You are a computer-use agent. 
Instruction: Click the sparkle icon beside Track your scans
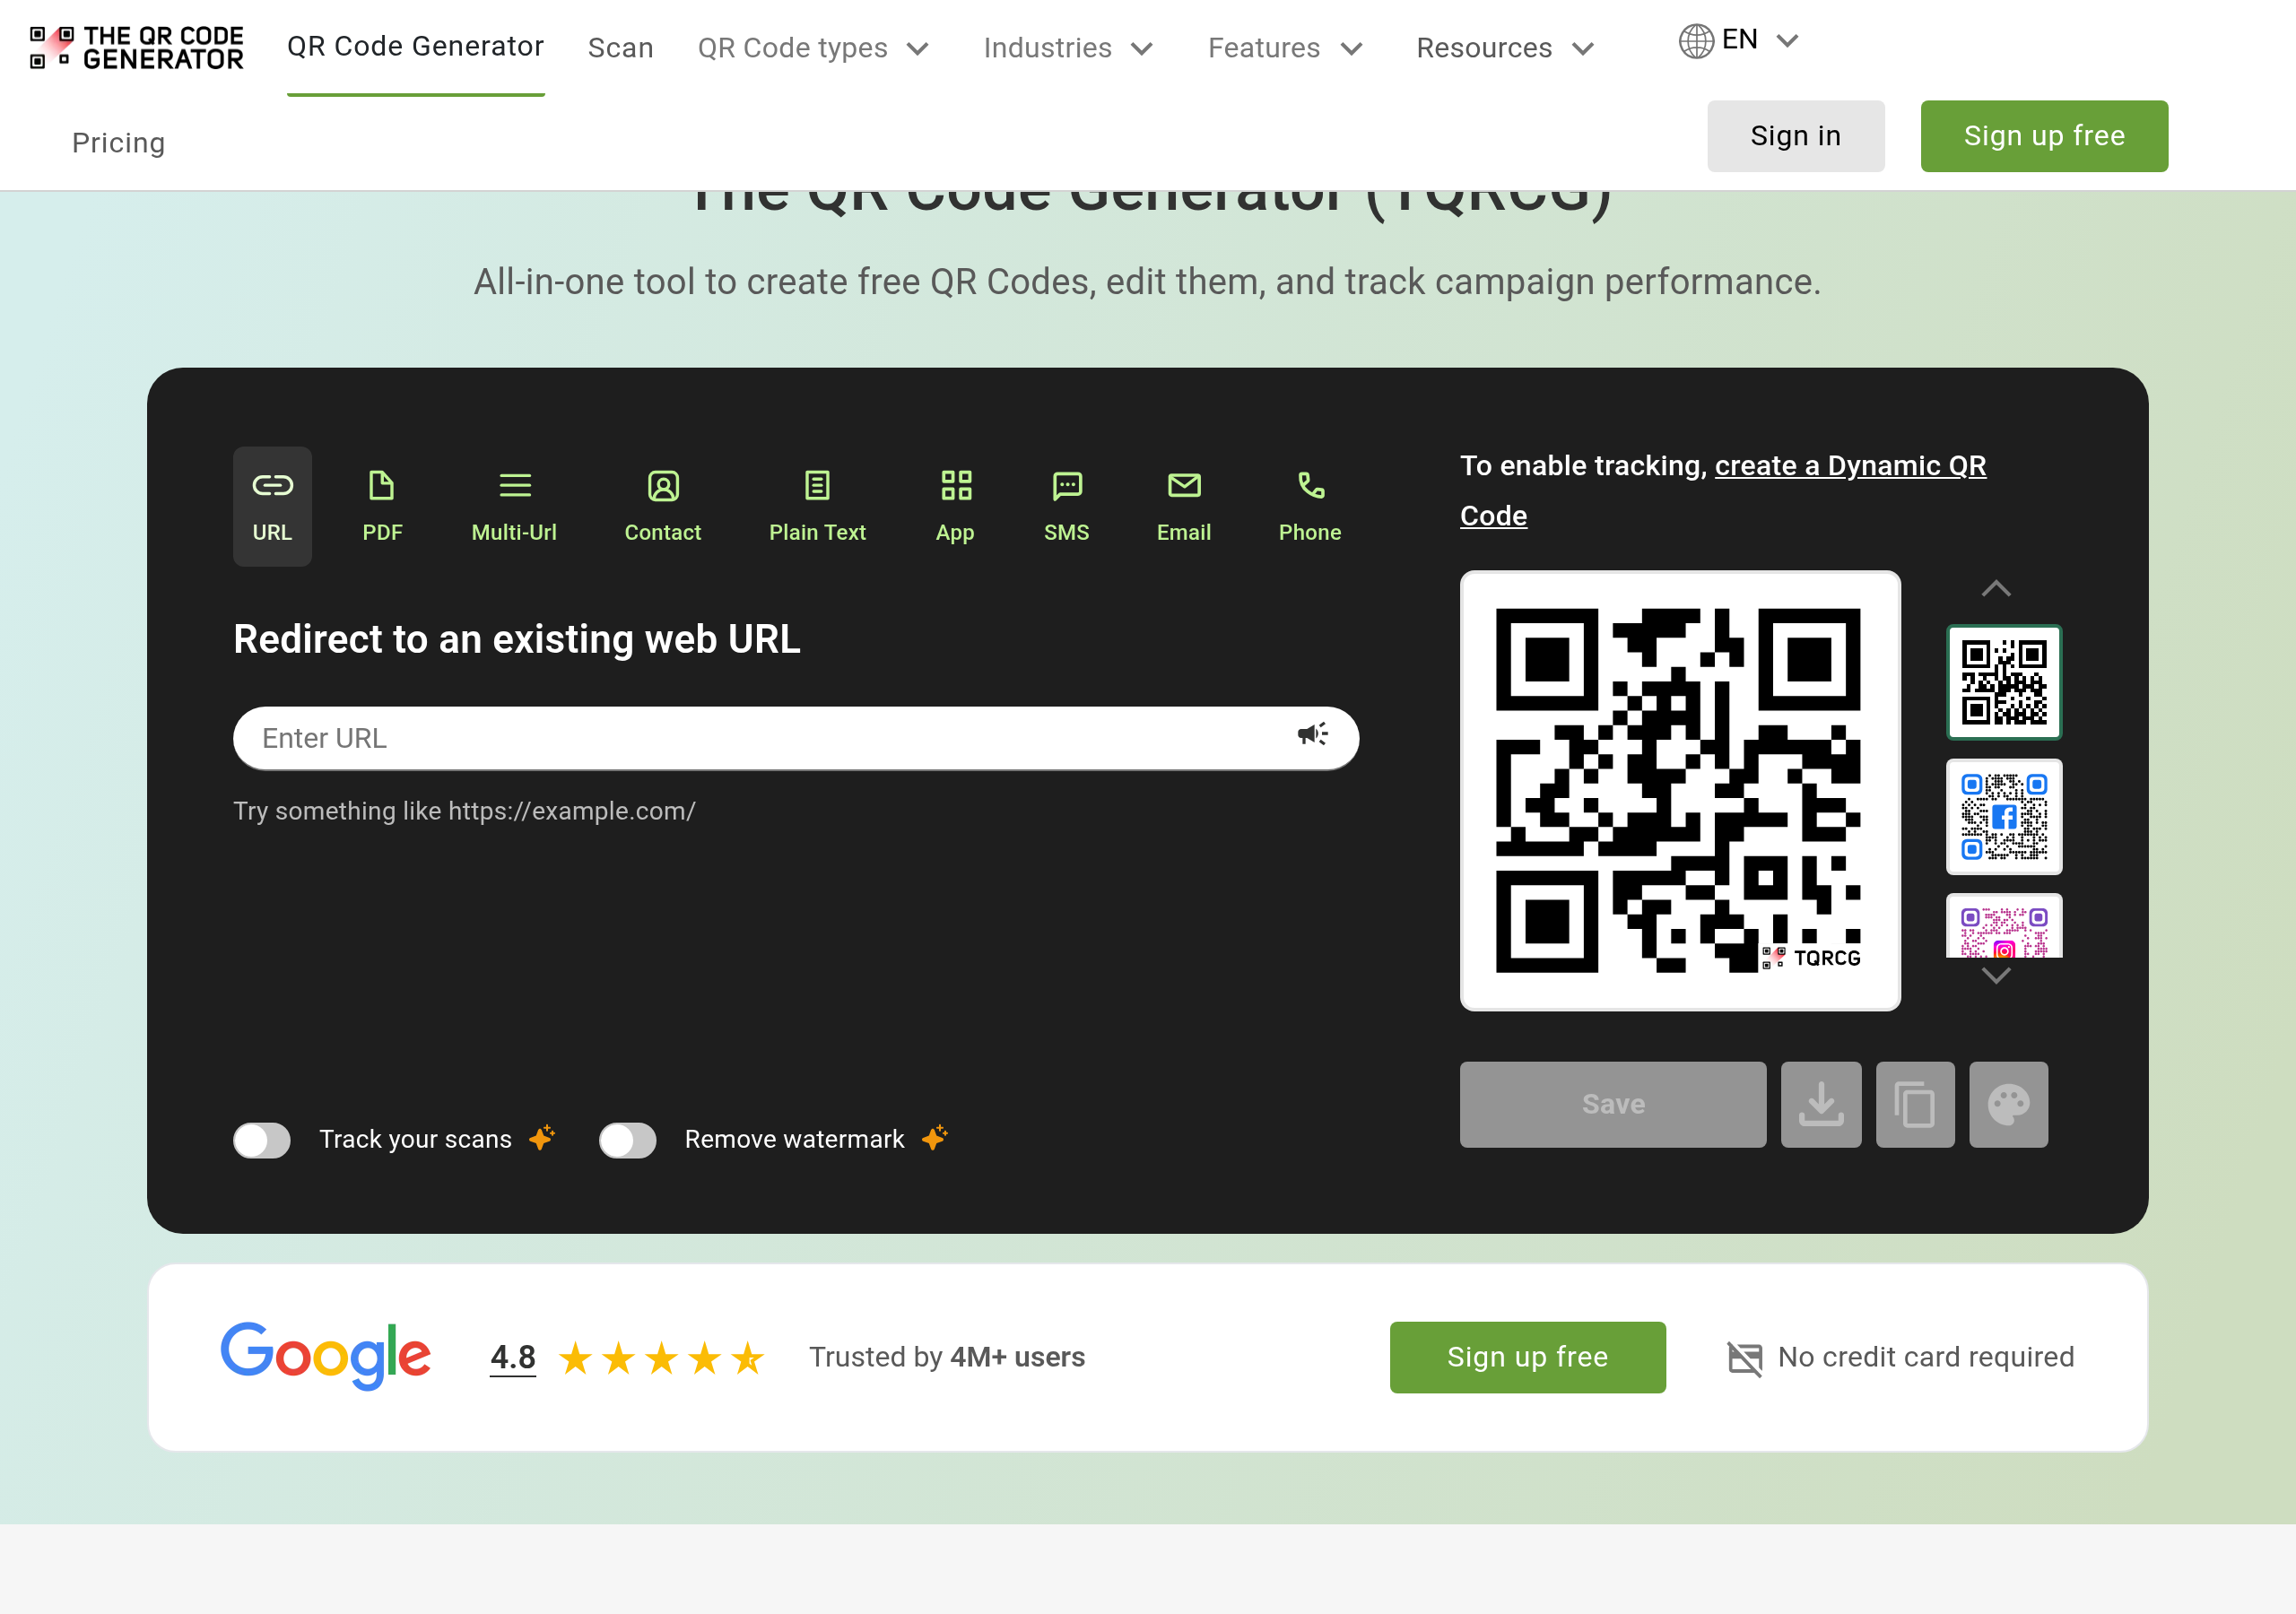tap(542, 1137)
